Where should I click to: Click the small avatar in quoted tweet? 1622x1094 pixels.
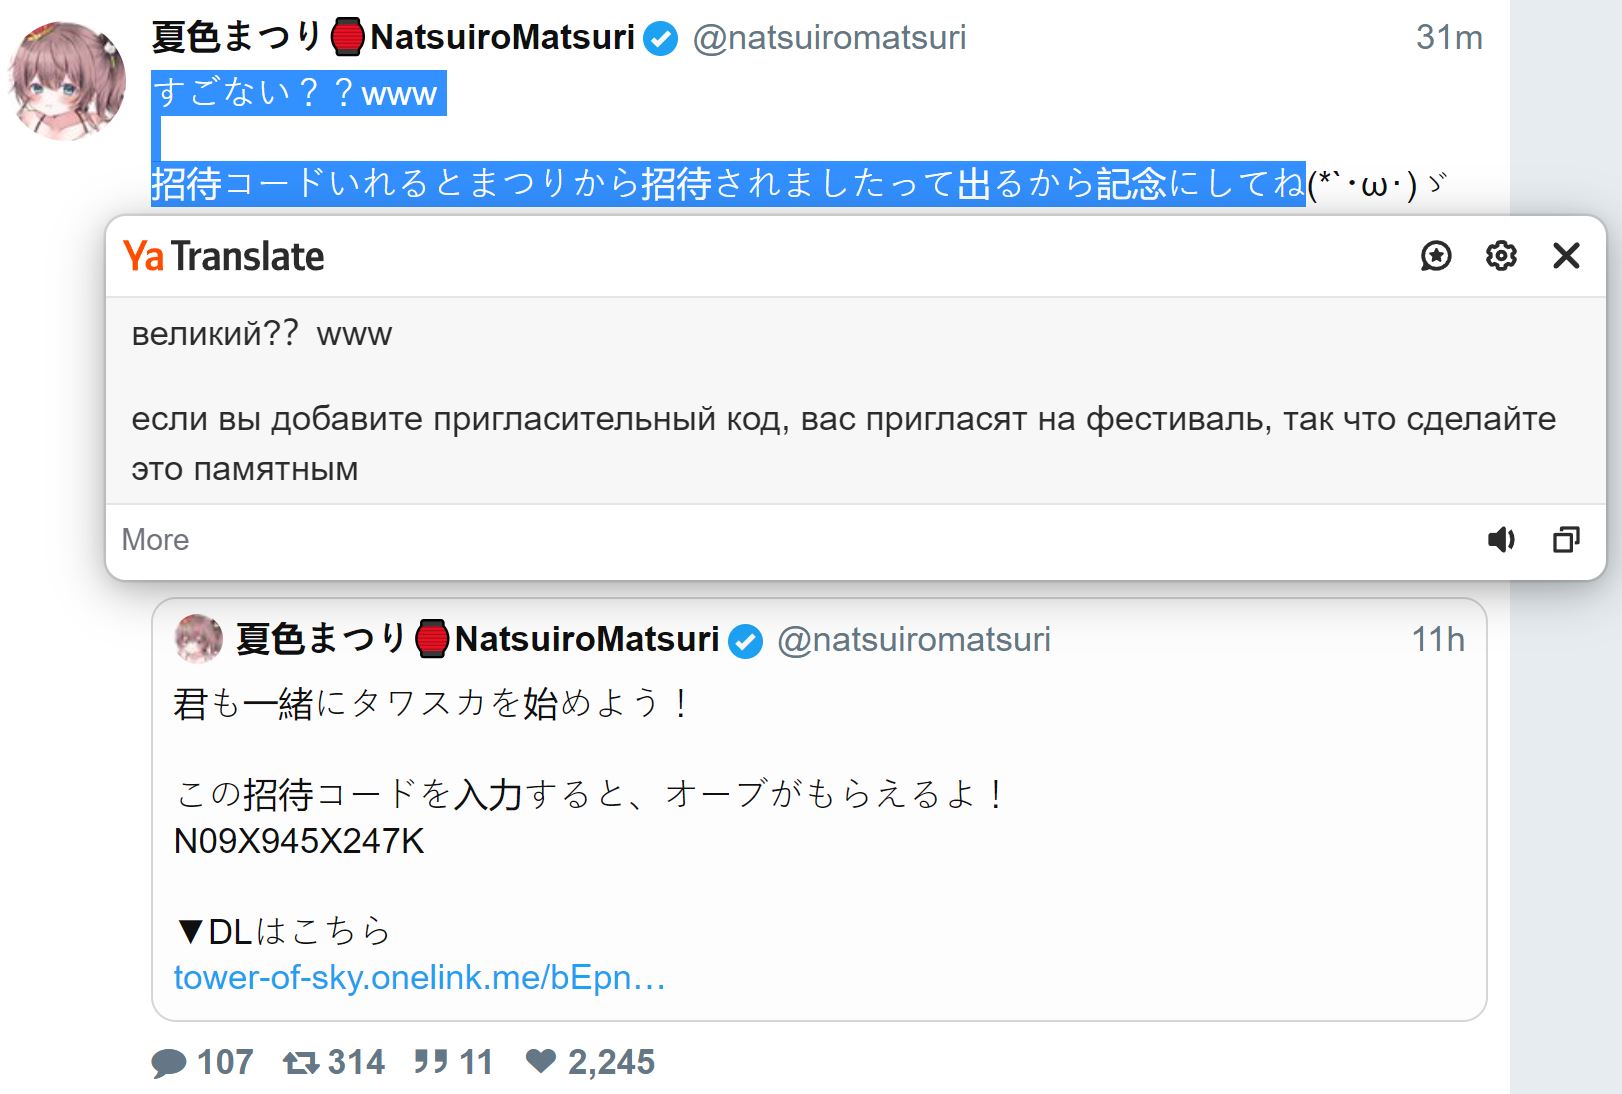pos(199,638)
